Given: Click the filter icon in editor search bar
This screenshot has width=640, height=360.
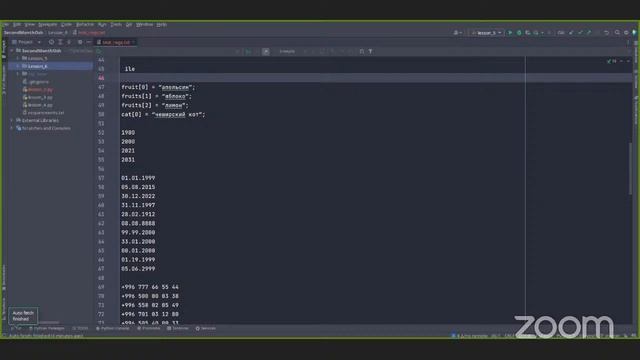Looking at the screenshot, I should click(371, 51).
